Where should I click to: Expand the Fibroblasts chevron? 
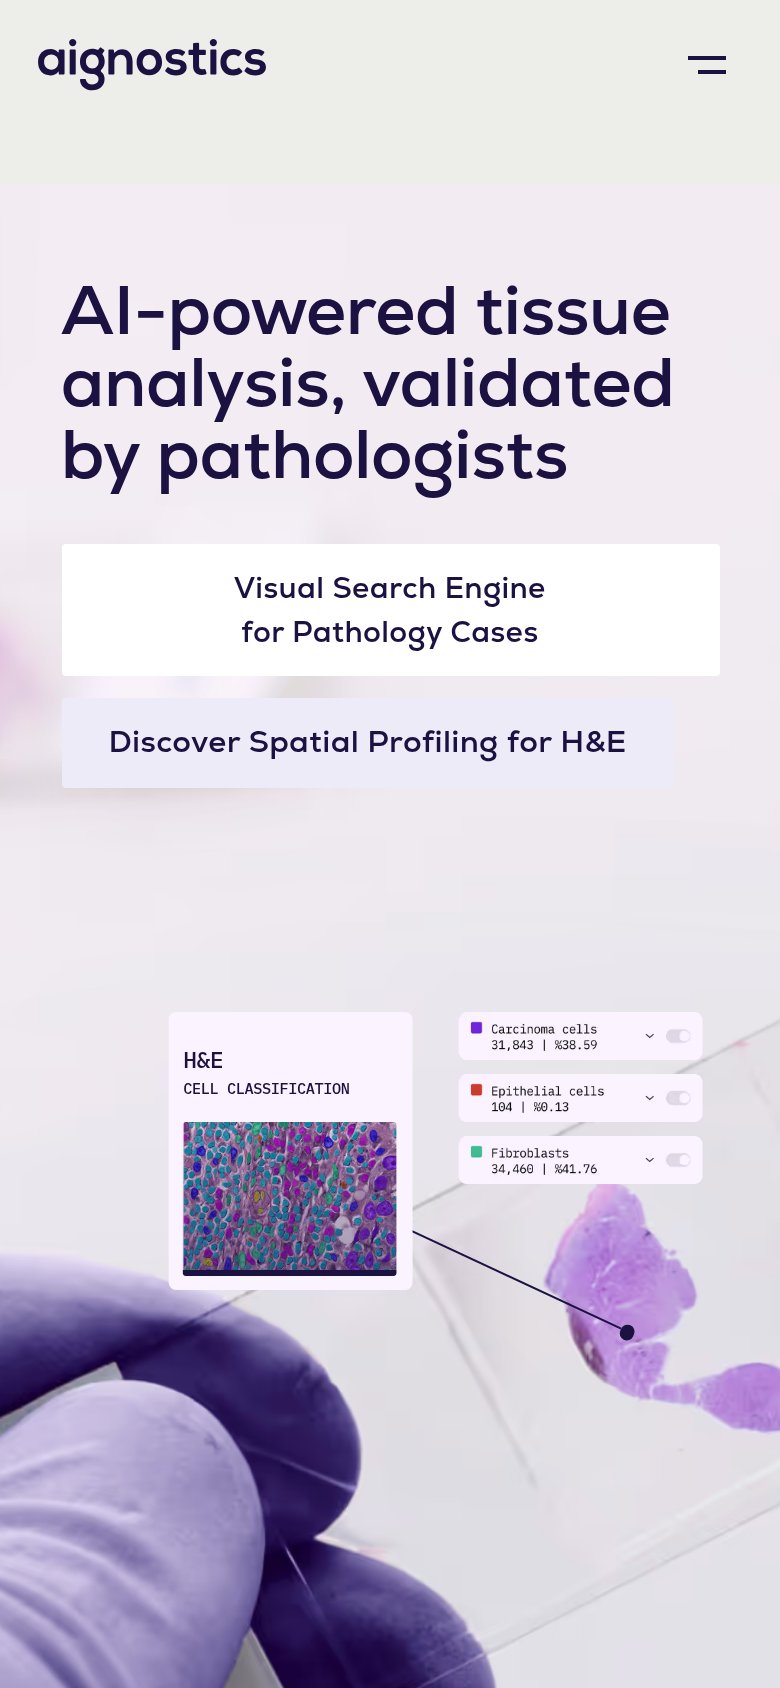pos(649,1160)
